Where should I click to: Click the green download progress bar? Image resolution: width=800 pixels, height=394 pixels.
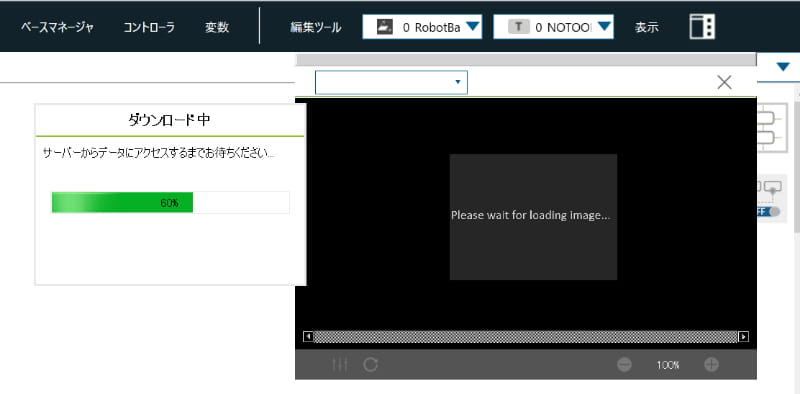(170, 203)
